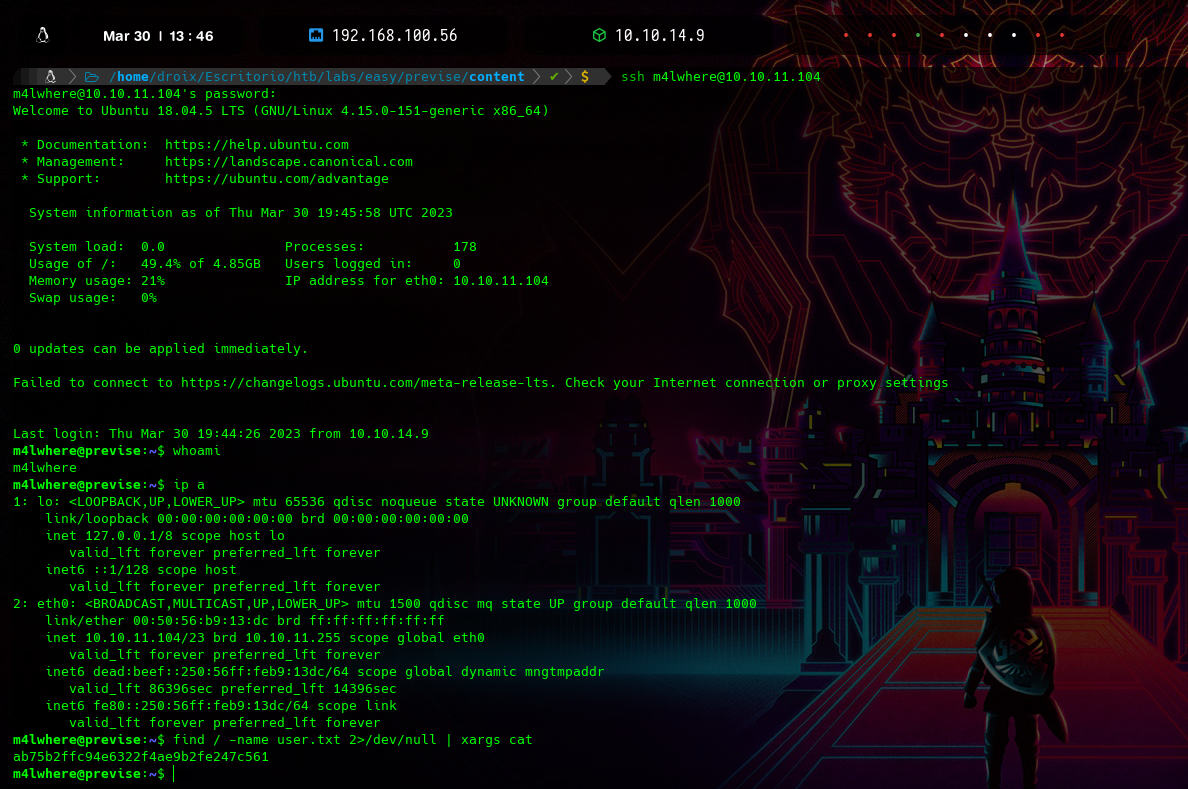Screen dimensions: 1188x789
Task: Click the folder icon in the prompt path
Action: point(91,77)
